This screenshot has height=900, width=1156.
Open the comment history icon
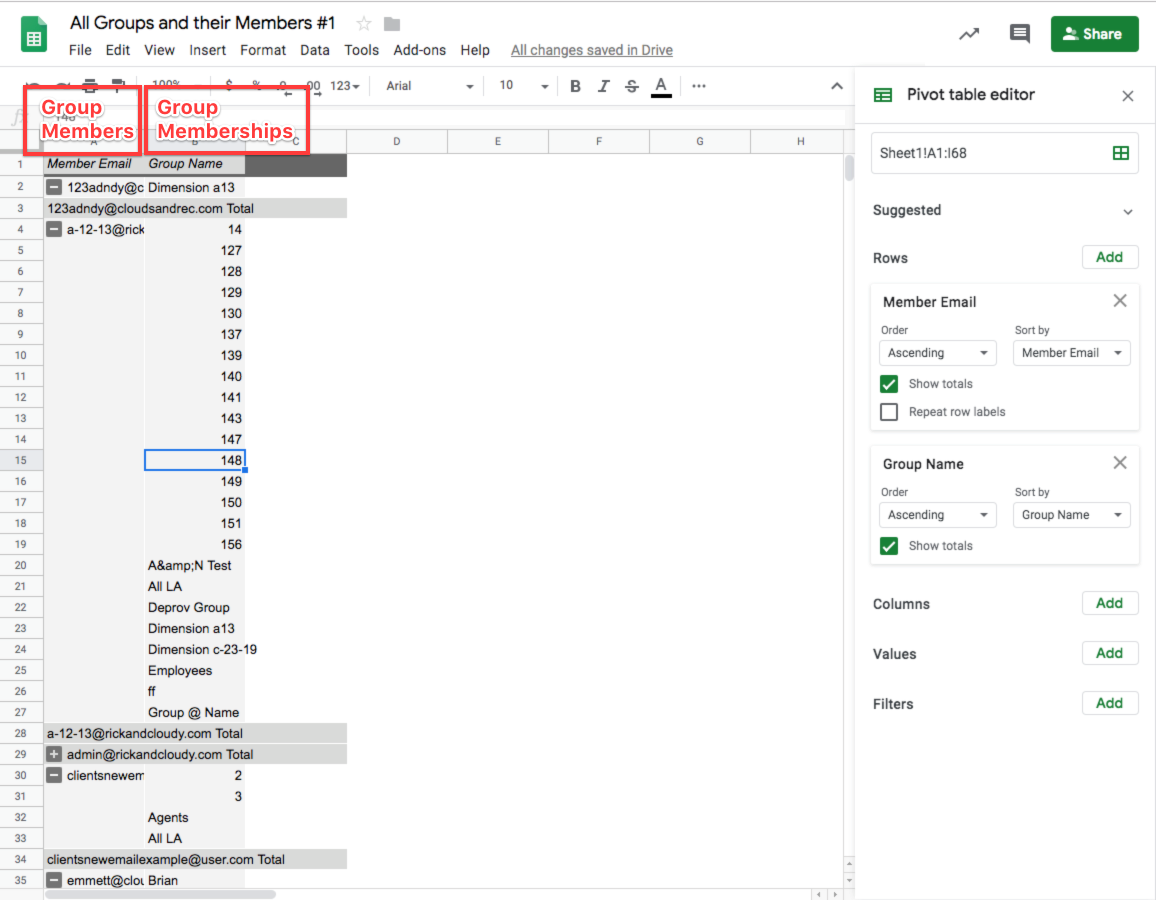tap(1019, 33)
